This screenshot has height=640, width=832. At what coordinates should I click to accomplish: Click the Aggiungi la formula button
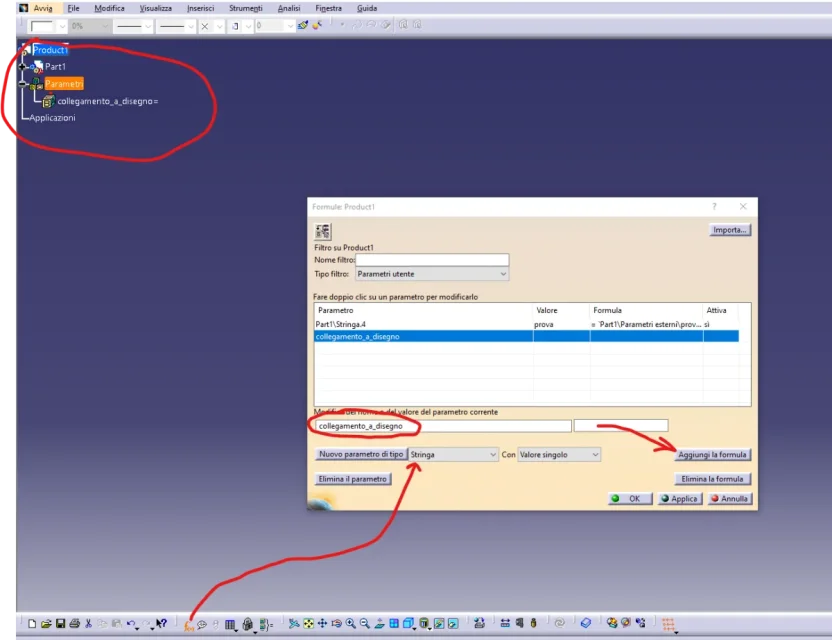pyautogui.click(x=712, y=455)
